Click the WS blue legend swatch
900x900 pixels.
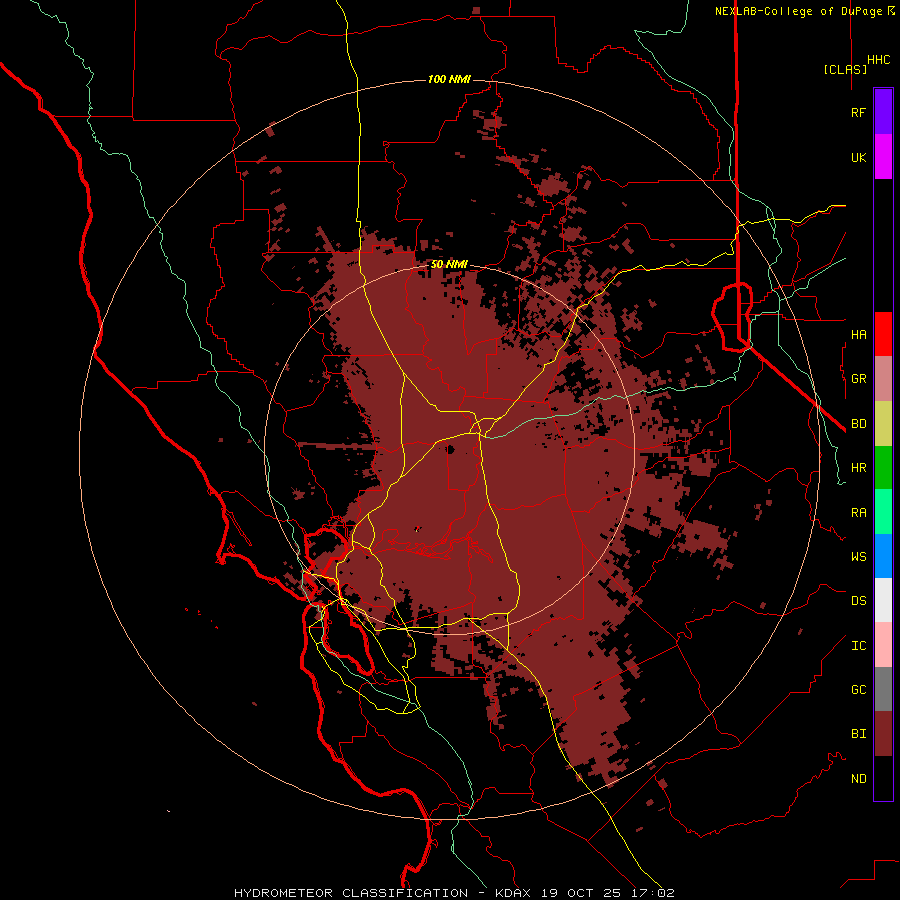[x=883, y=556]
